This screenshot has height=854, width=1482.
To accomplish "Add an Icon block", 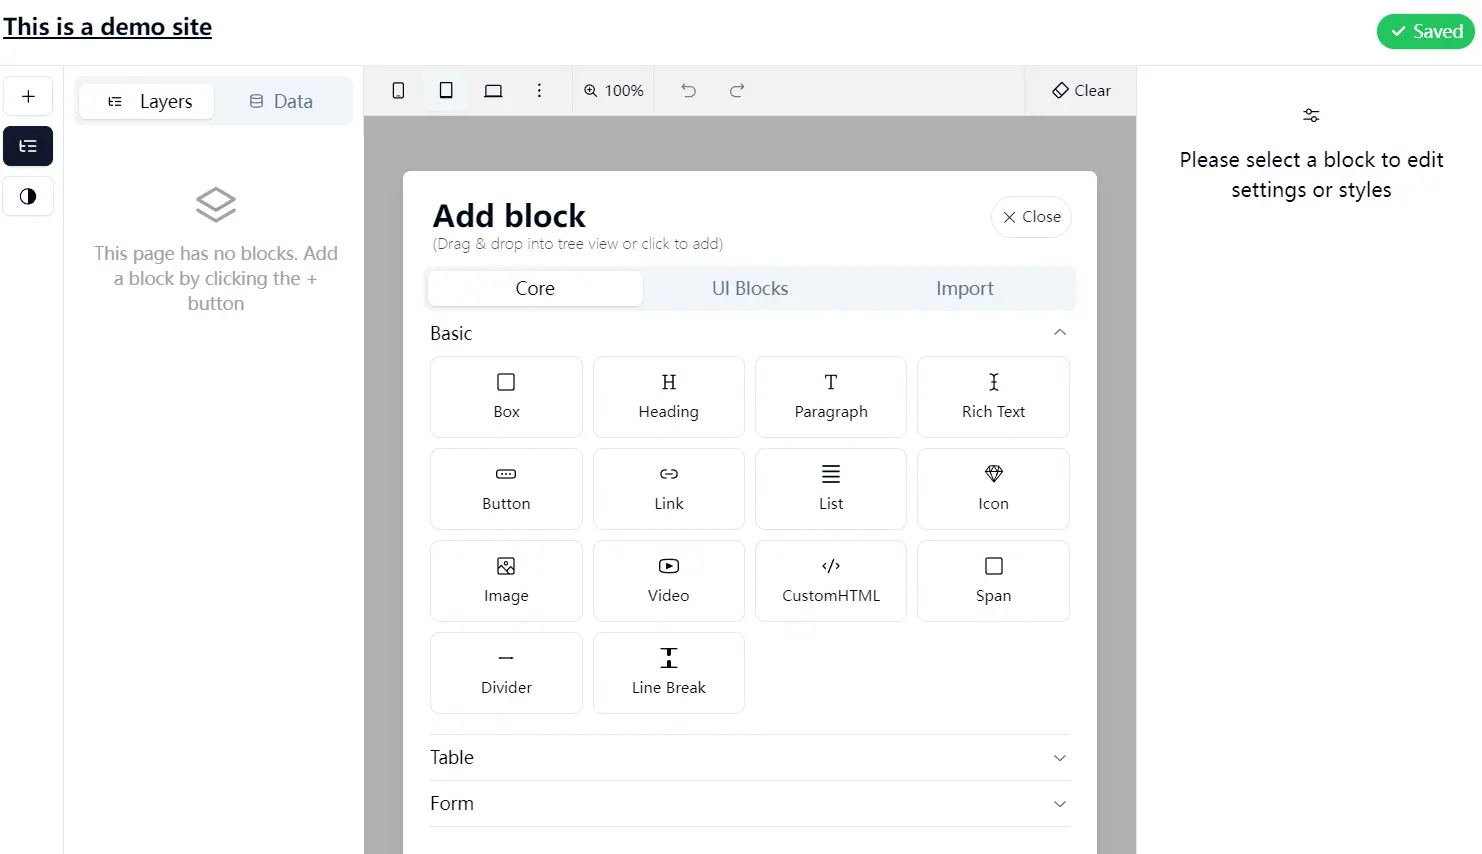I will (x=993, y=489).
